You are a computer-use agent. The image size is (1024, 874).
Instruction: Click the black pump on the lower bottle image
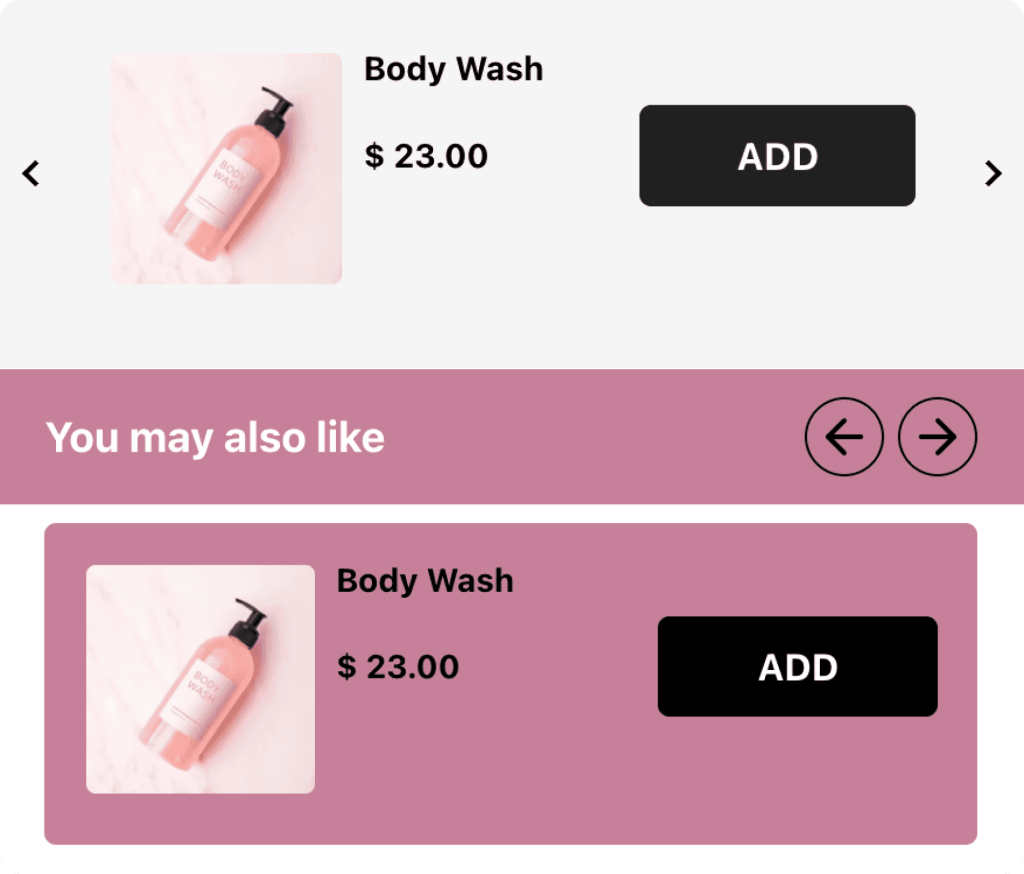(249, 622)
